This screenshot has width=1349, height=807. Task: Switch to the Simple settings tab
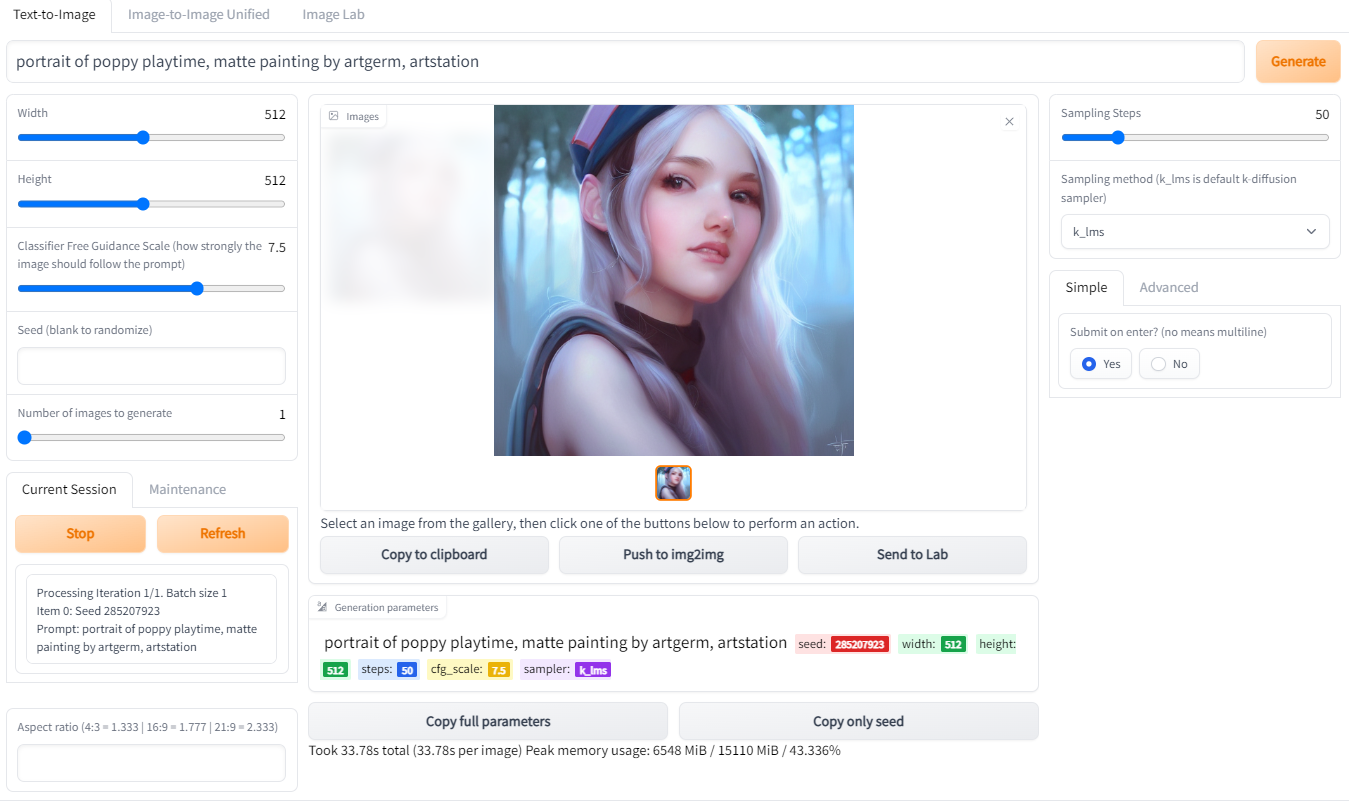[x=1086, y=287]
